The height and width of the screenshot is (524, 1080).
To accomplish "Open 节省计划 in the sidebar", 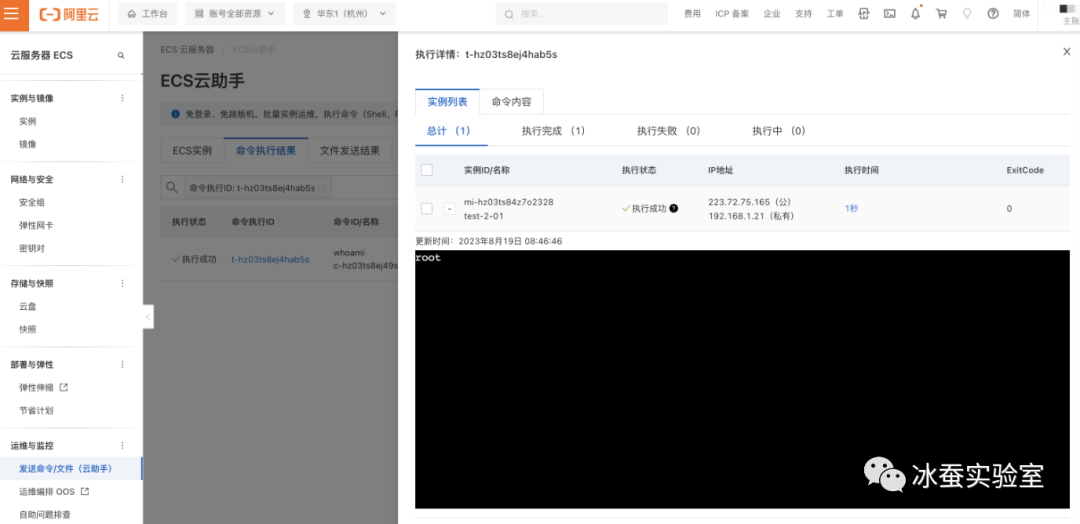I will click(x=36, y=410).
